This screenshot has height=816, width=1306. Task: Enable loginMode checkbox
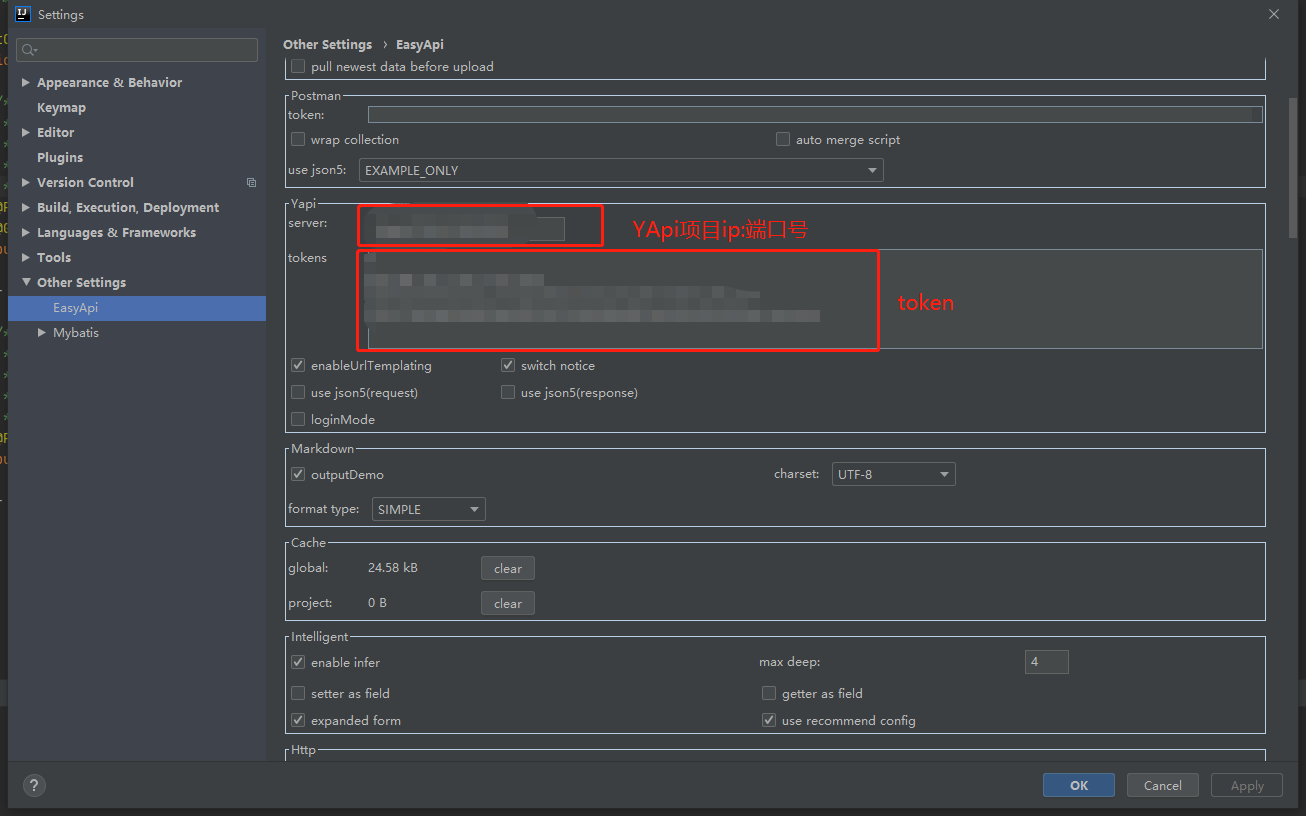pos(298,420)
